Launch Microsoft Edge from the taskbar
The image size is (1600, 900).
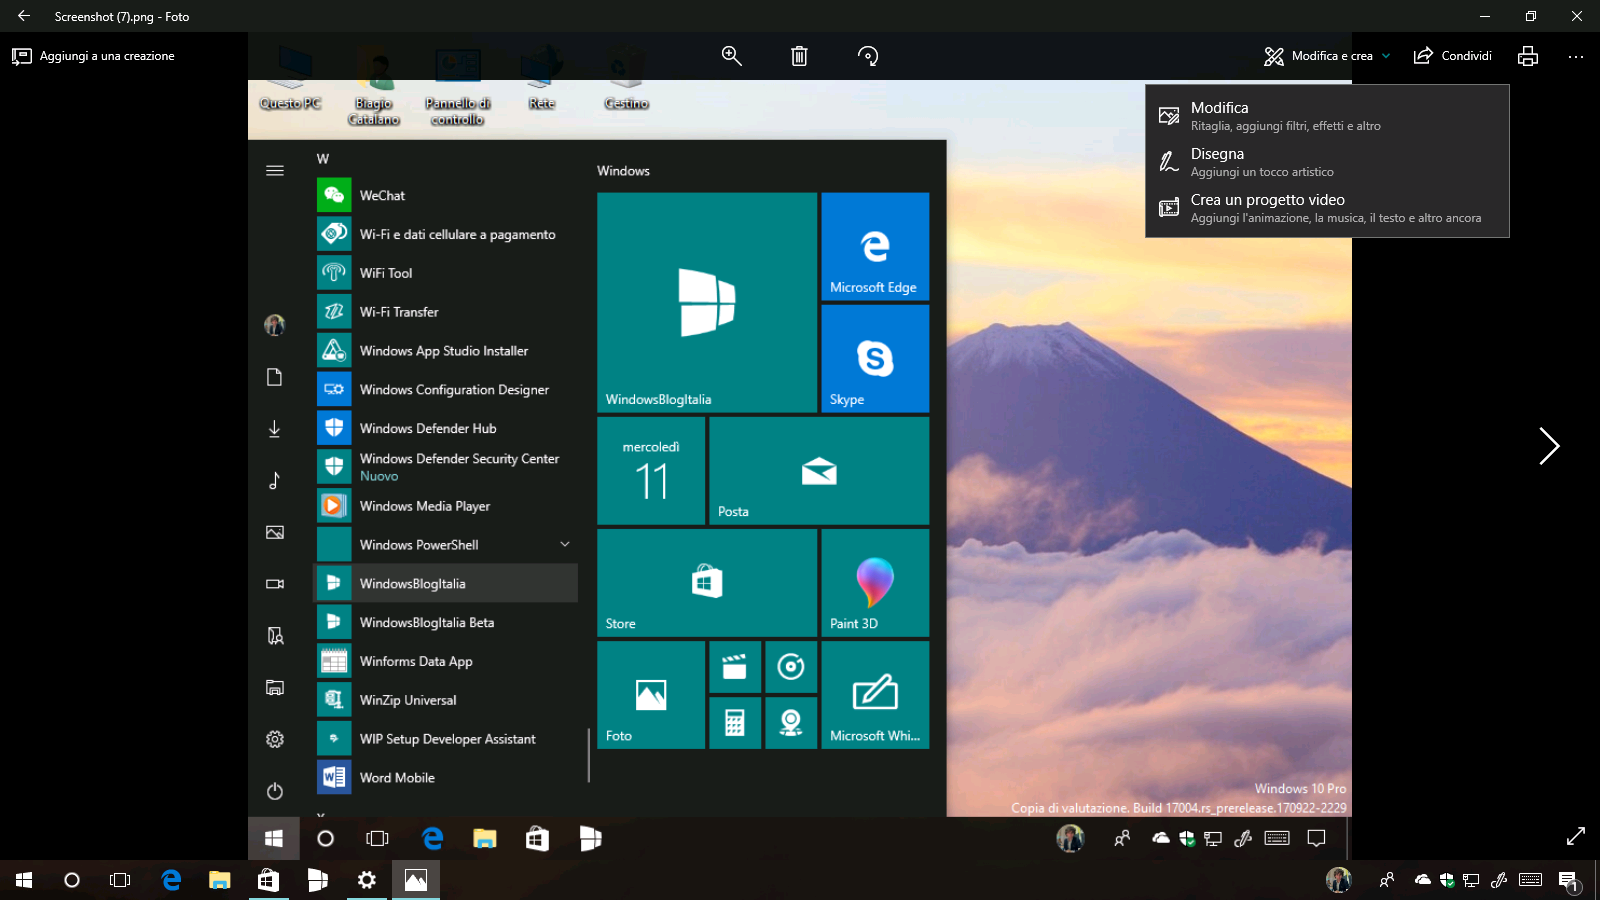point(171,880)
